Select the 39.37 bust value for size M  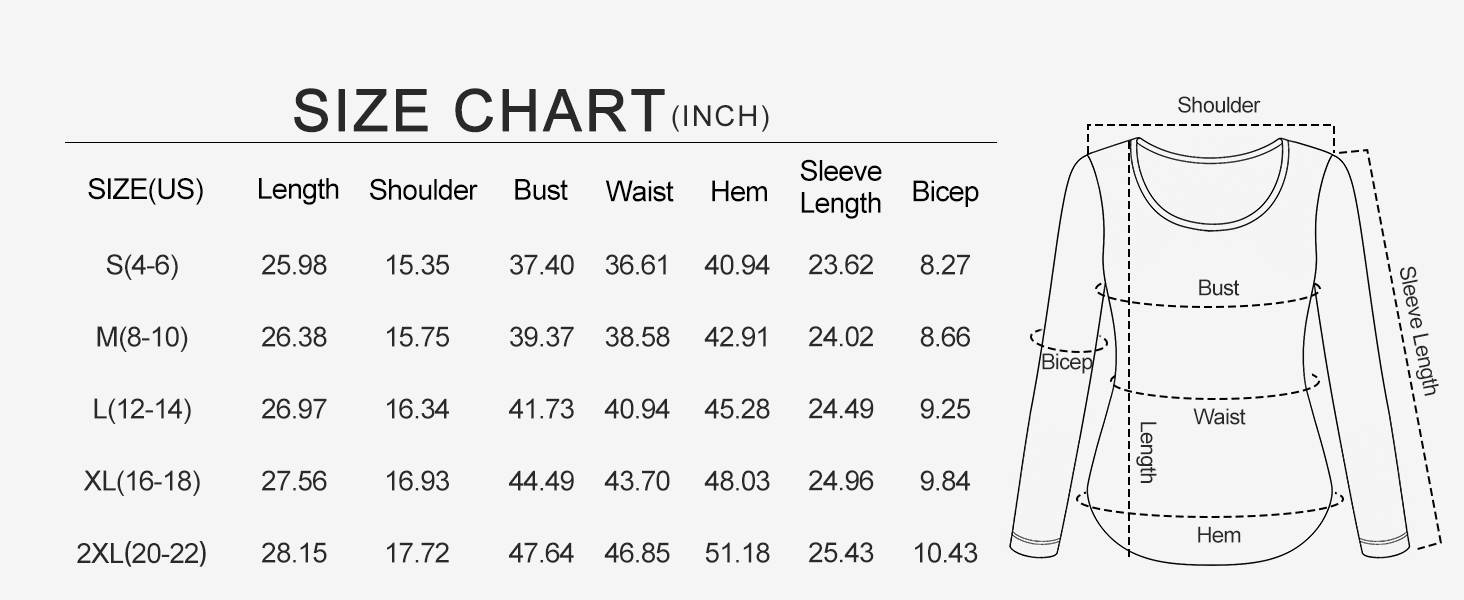pyautogui.click(x=541, y=337)
